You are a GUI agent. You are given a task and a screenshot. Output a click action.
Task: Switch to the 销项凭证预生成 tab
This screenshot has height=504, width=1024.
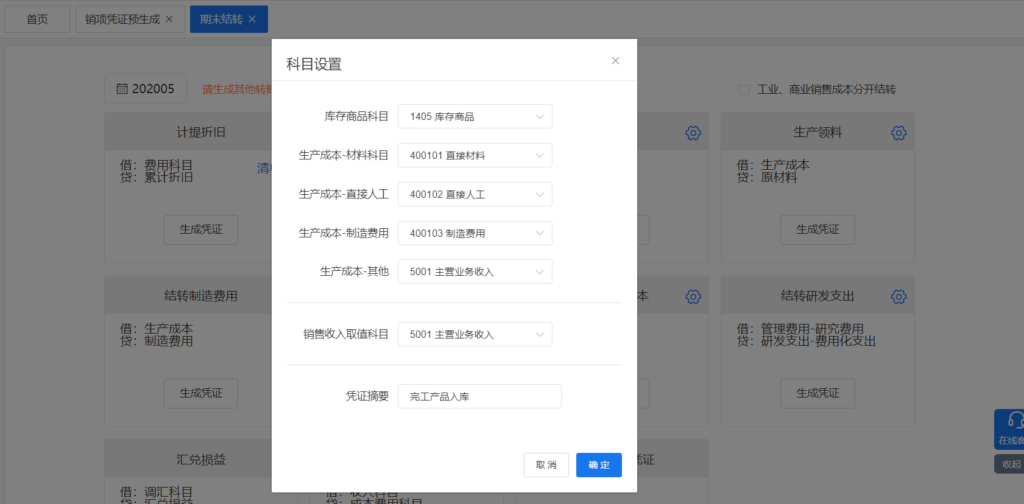[122, 19]
